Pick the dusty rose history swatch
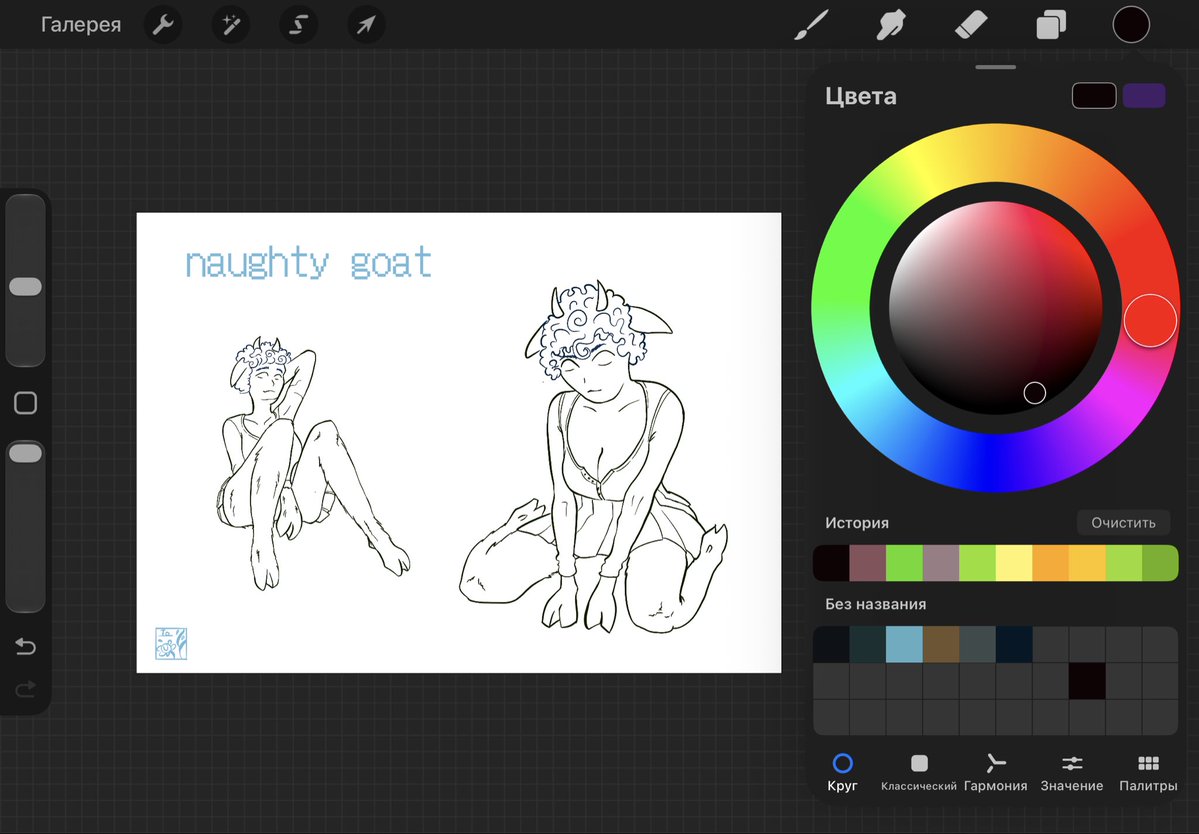 (x=868, y=563)
